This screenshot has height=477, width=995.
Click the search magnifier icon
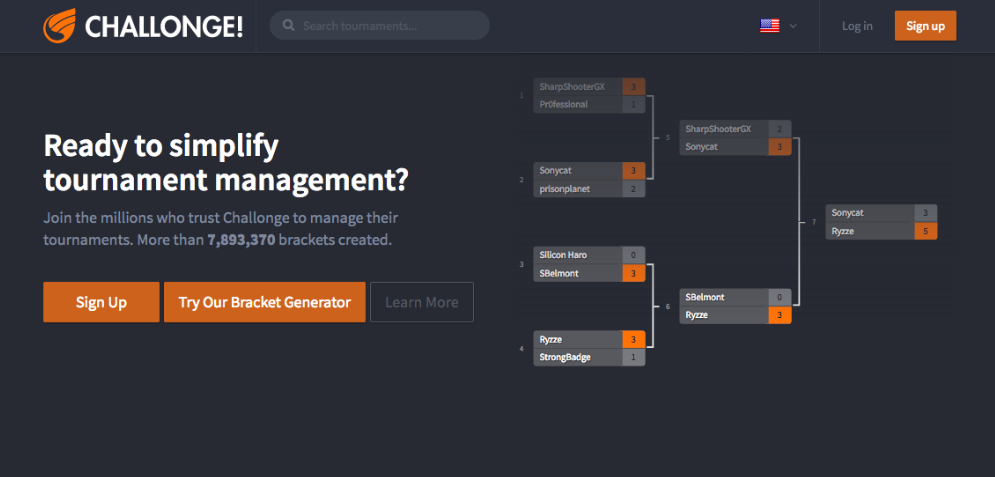(x=289, y=26)
